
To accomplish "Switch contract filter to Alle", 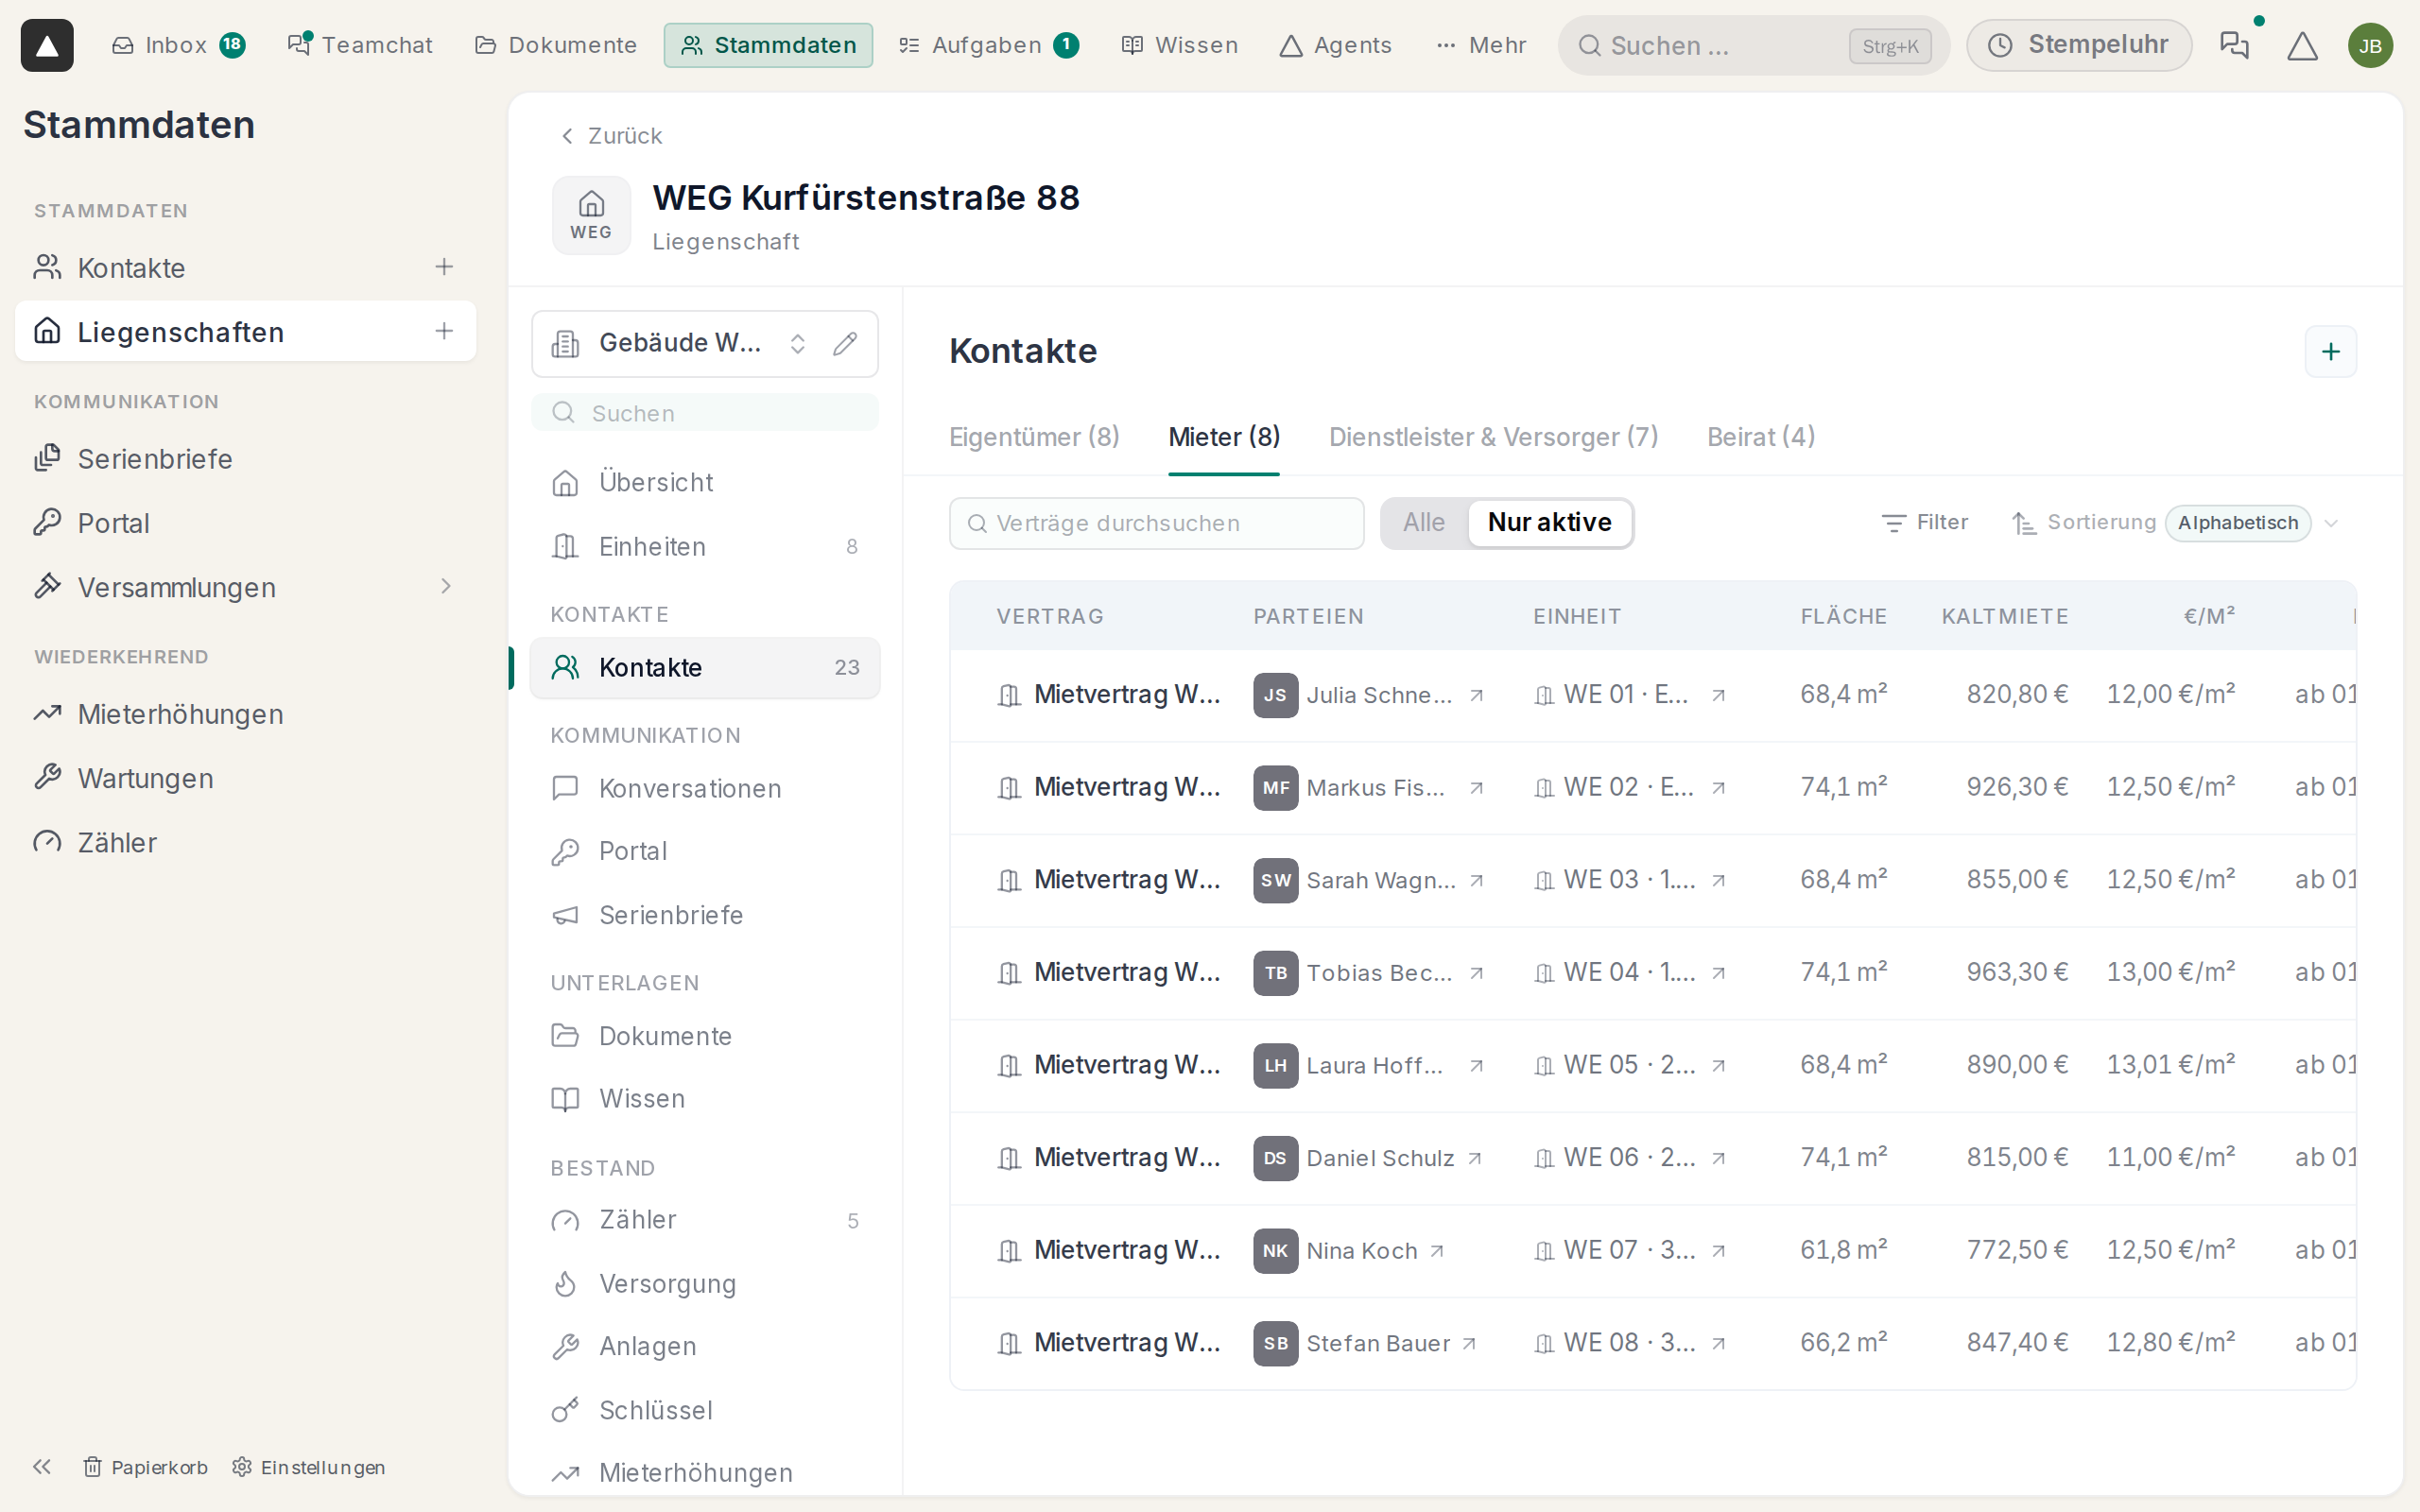I will click(x=1423, y=523).
